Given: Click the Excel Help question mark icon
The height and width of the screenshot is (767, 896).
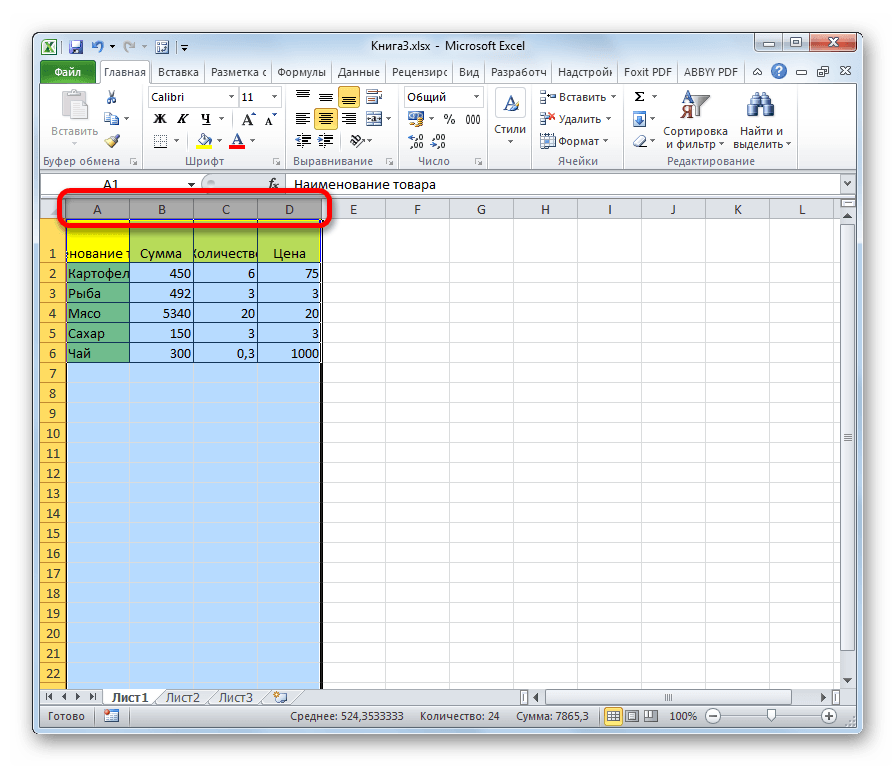Looking at the screenshot, I should [778, 71].
